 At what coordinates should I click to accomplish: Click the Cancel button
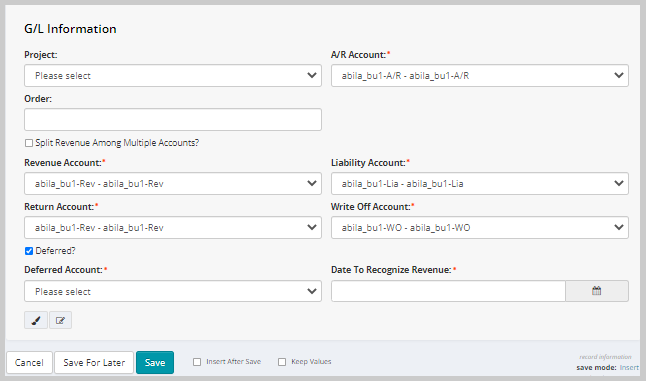click(x=29, y=362)
